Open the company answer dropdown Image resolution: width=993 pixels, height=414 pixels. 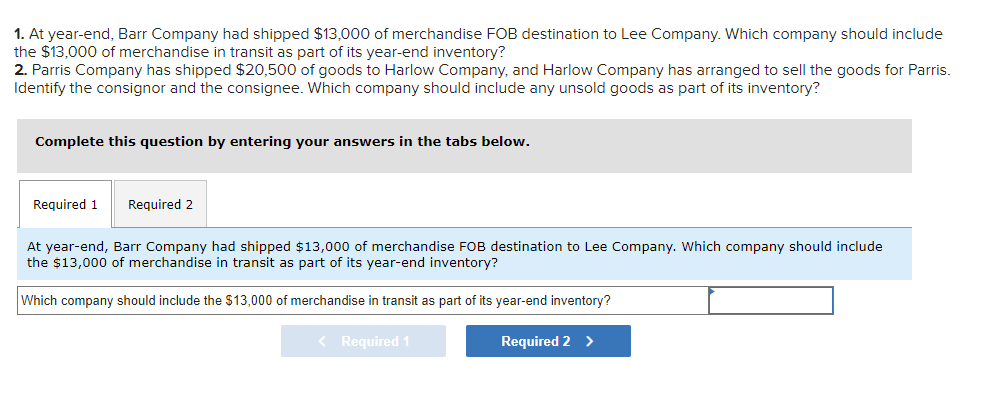pyautogui.click(x=770, y=300)
